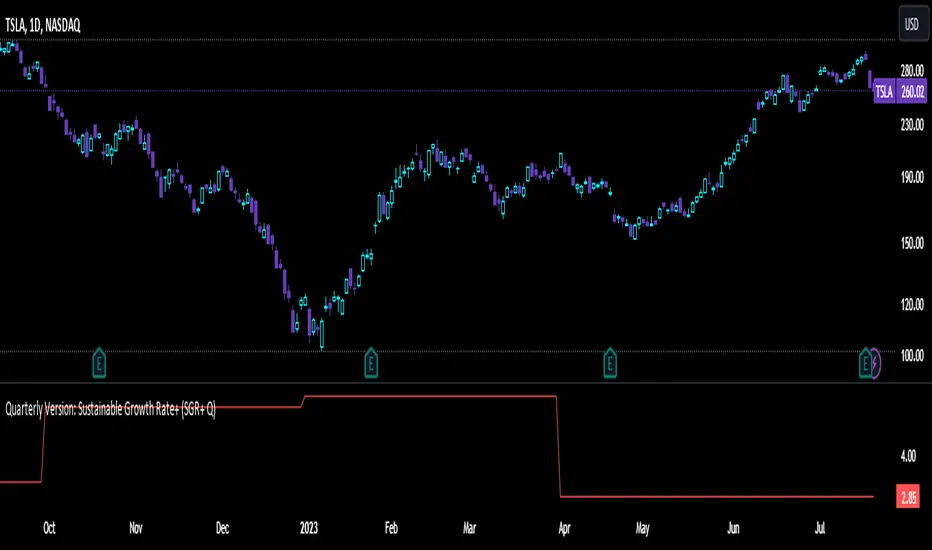Screen dimensions: 932x550
Task: Select the purple TSLA symbol price tag
Action: point(884,92)
